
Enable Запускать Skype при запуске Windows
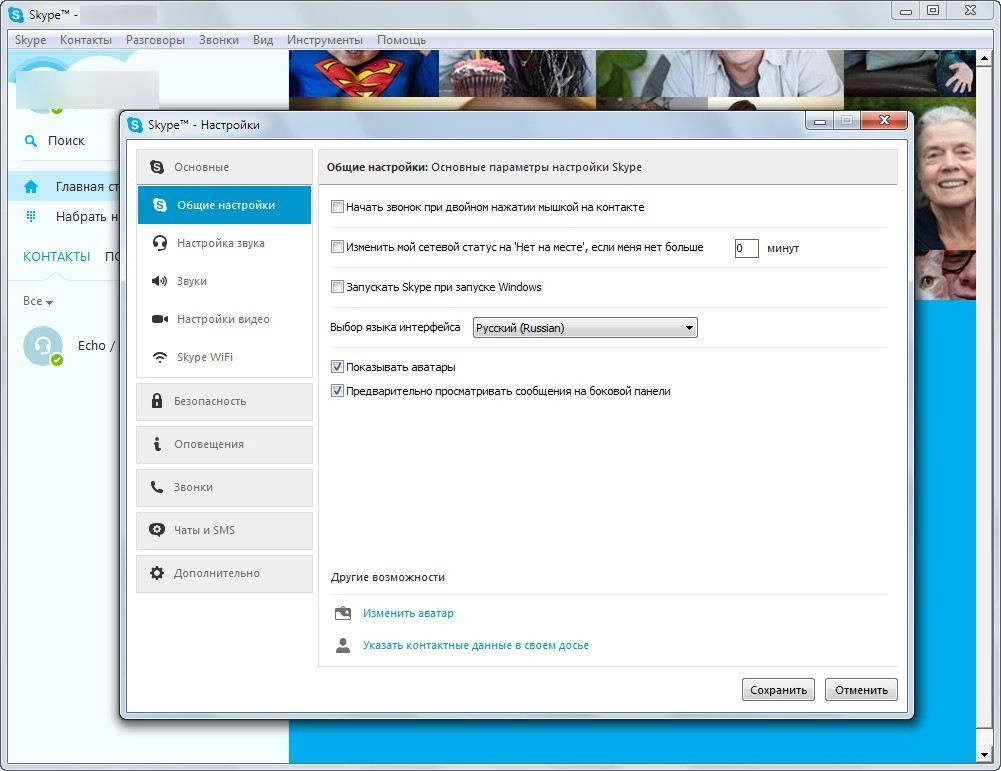pos(337,287)
